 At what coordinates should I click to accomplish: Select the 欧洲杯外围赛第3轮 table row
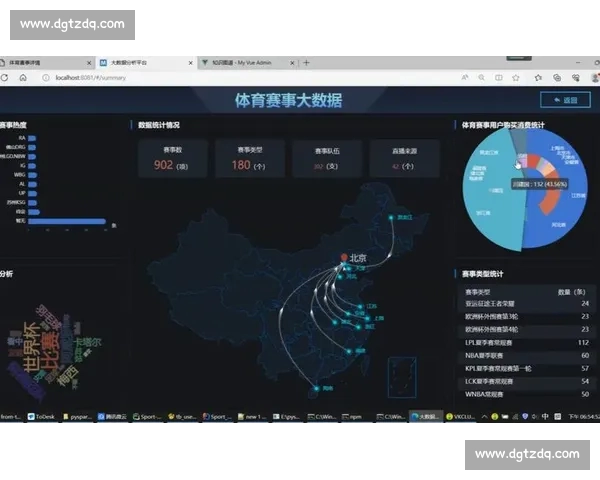pos(527,317)
